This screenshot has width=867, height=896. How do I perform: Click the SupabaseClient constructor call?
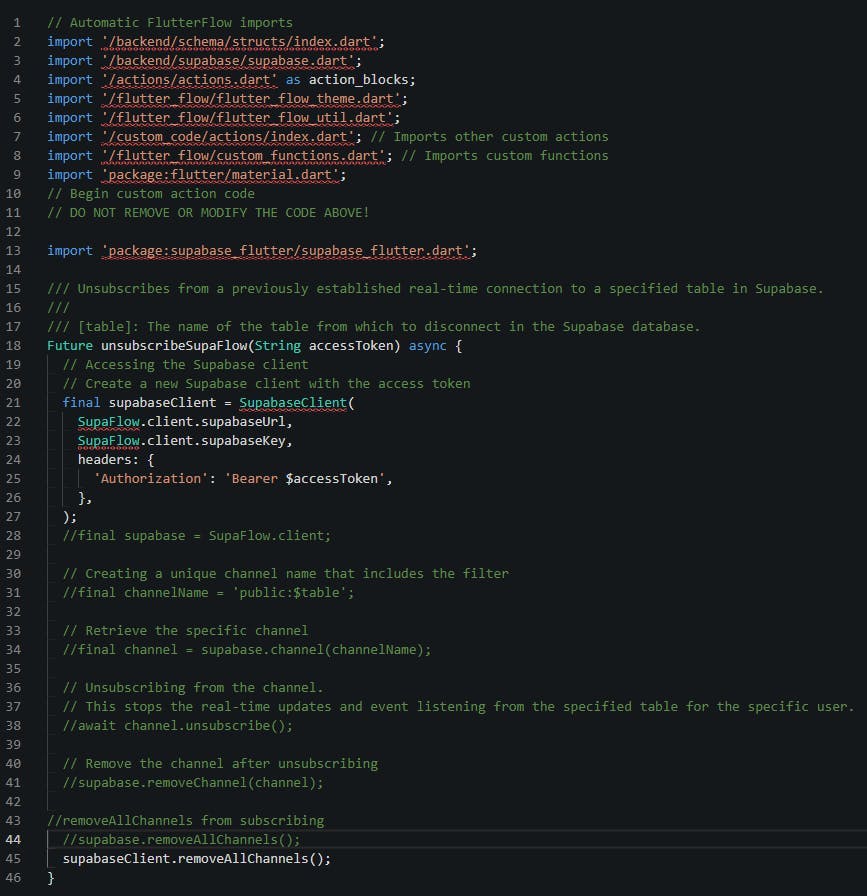click(293, 402)
